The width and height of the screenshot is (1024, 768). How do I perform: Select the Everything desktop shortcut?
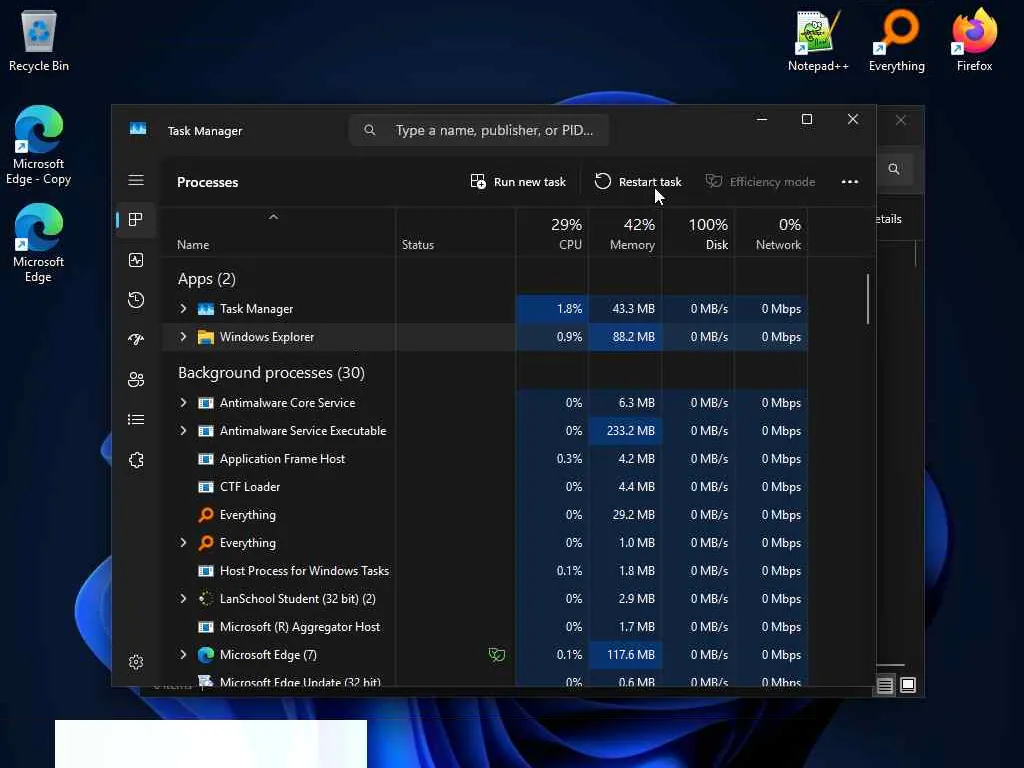[x=897, y=40]
